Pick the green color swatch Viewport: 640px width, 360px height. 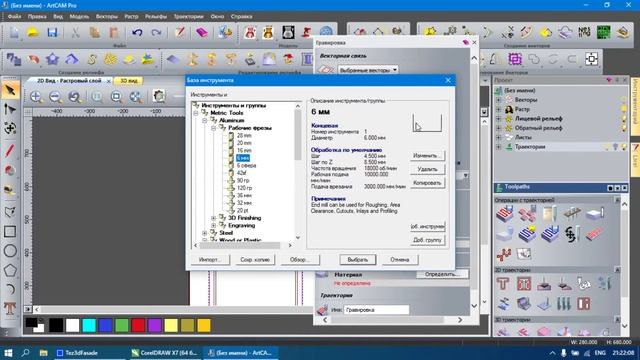[122, 325]
